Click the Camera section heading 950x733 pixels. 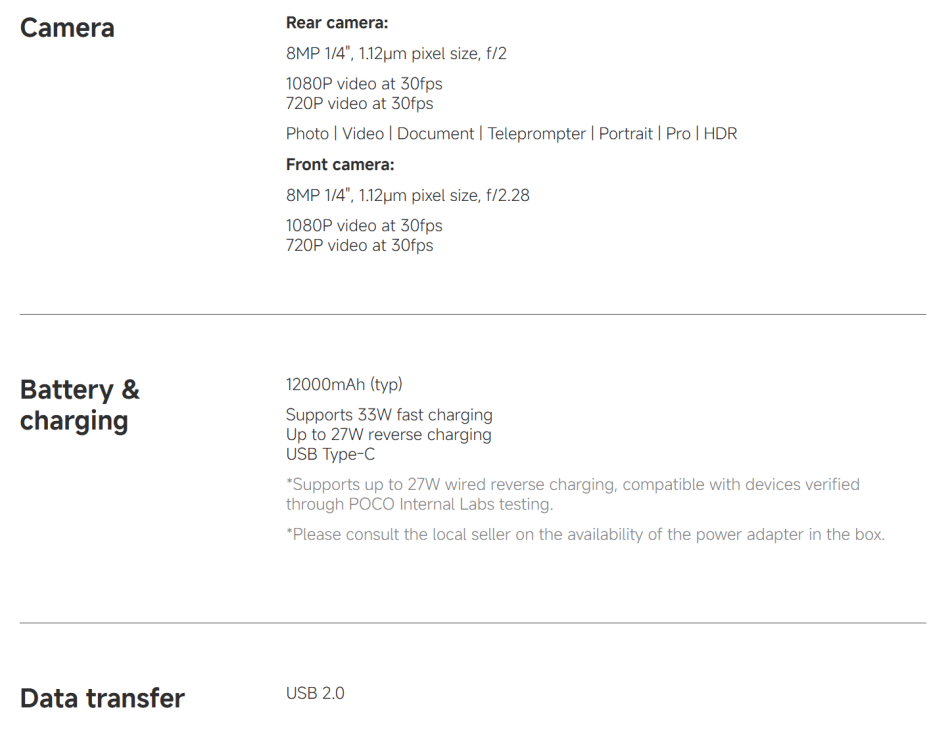tap(67, 28)
